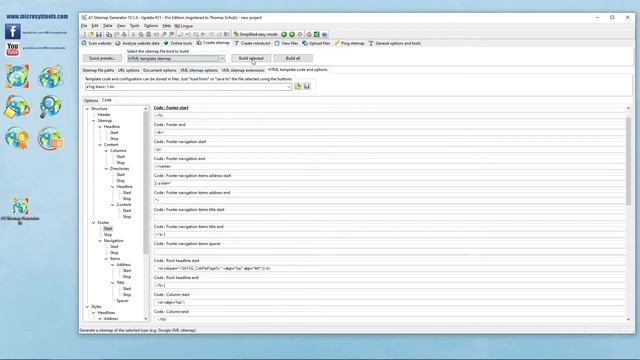This screenshot has width=640, height=360.
Task: Select Spacer tree item under Items
Action: point(122,301)
